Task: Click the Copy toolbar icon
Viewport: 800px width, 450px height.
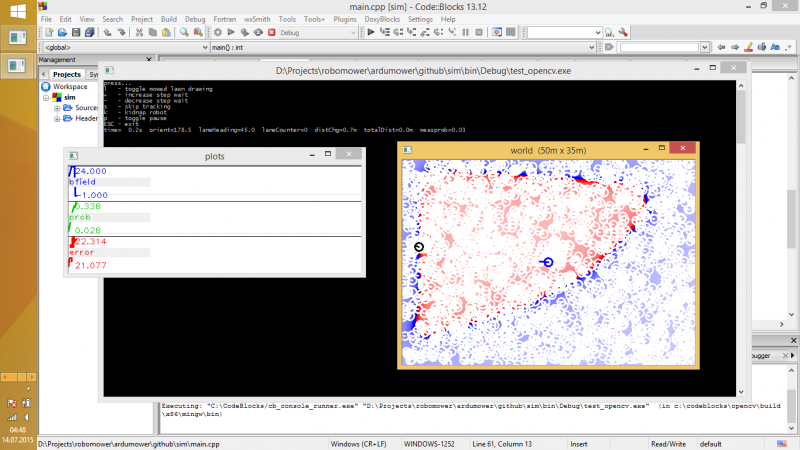Action: 153,33
